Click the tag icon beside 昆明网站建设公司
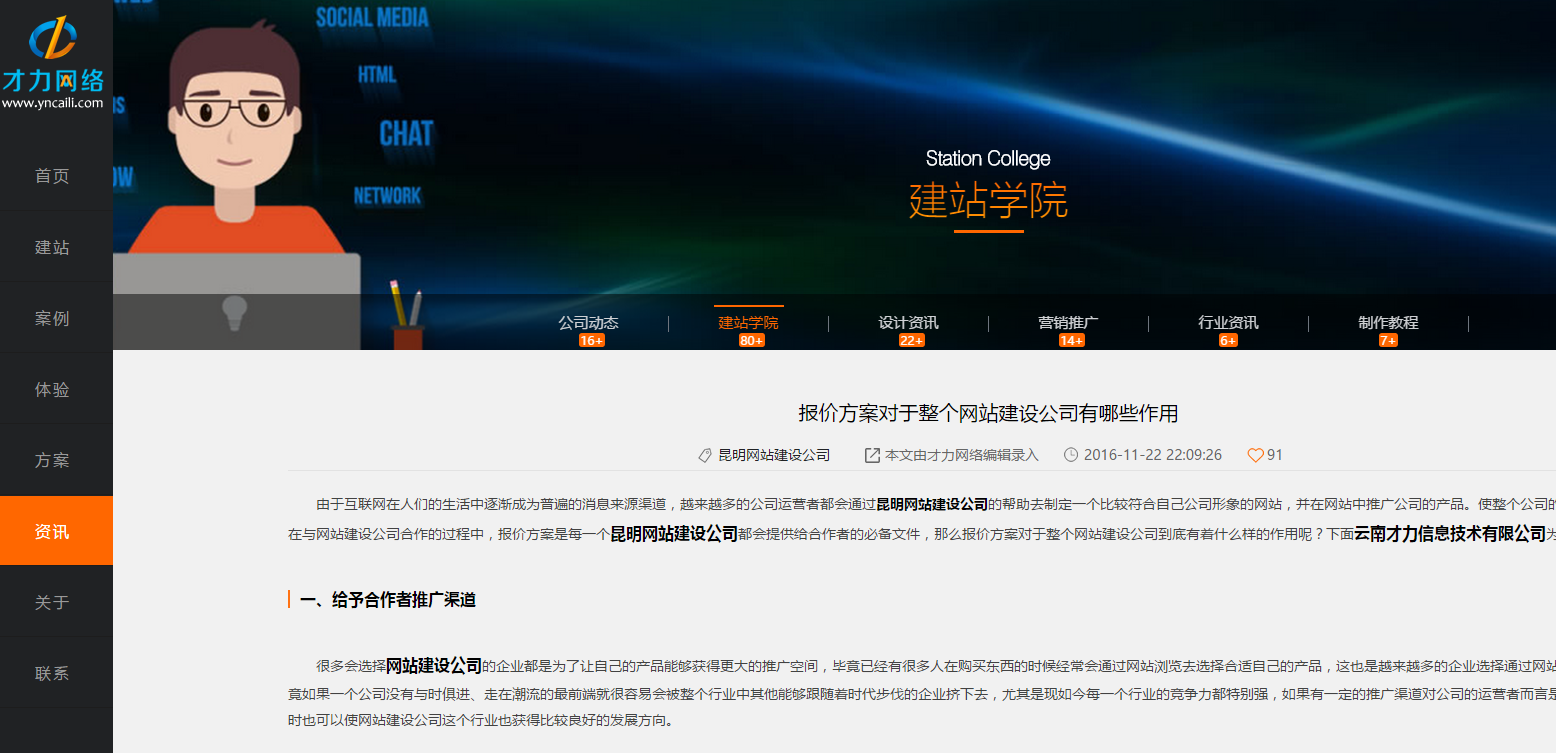 point(704,454)
